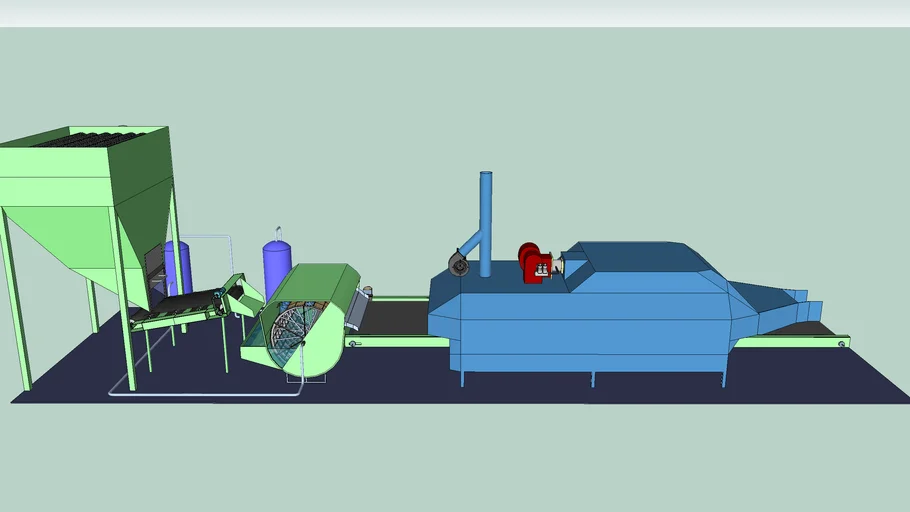Click the black belt between drum and dryer
Screen dimensions: 910x512
pyautogui.click(x=395, y=318)
